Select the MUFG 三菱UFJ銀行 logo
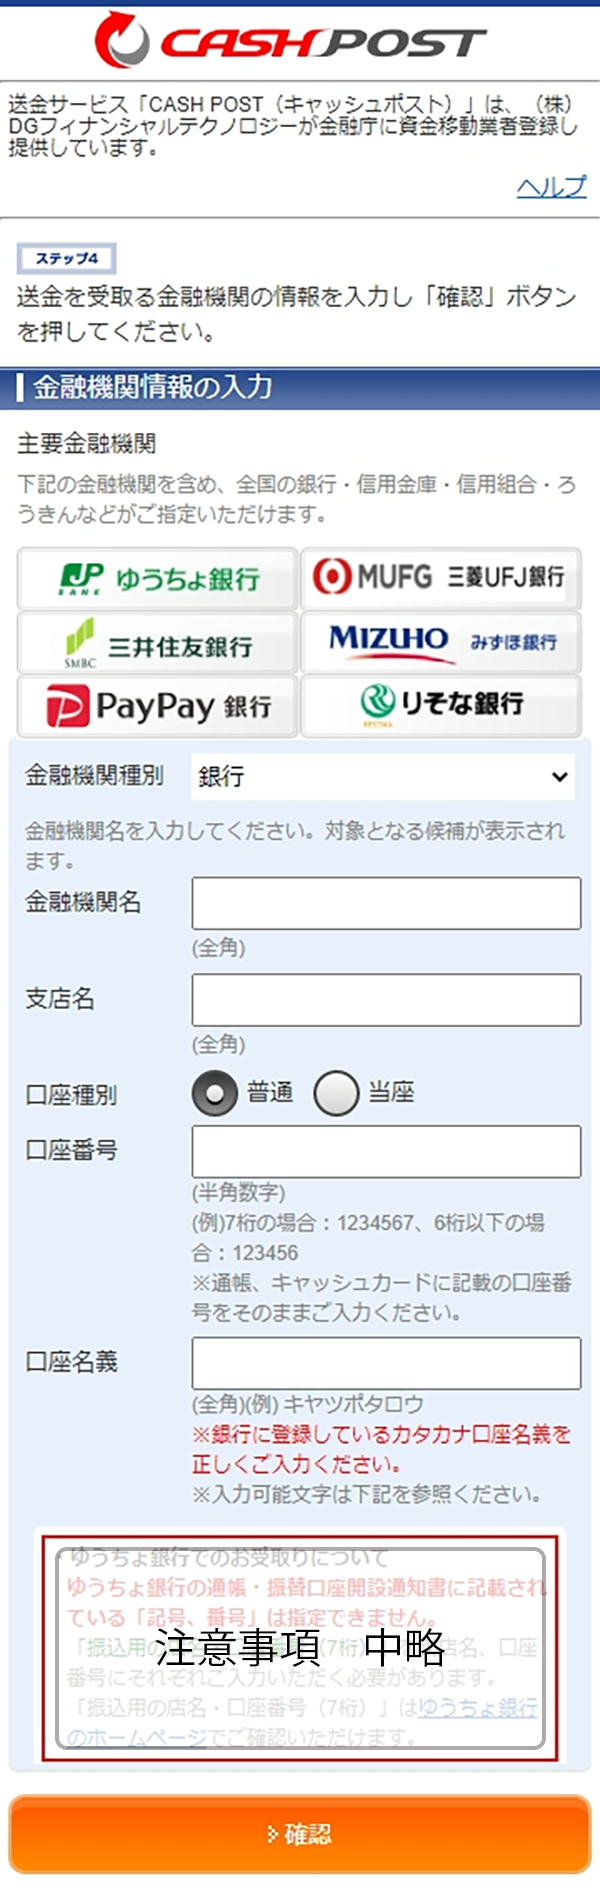Viewport: 600px width, 1890px height. (441, 577)
